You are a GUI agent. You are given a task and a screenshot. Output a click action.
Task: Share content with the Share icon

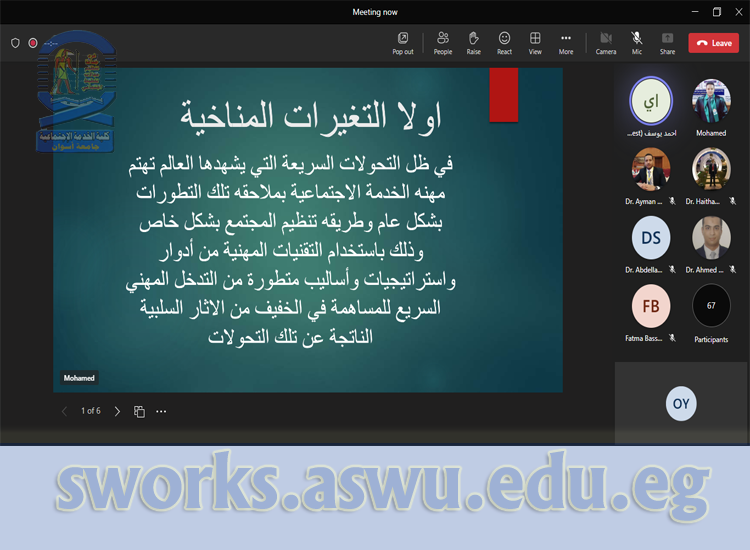[667, 42]
